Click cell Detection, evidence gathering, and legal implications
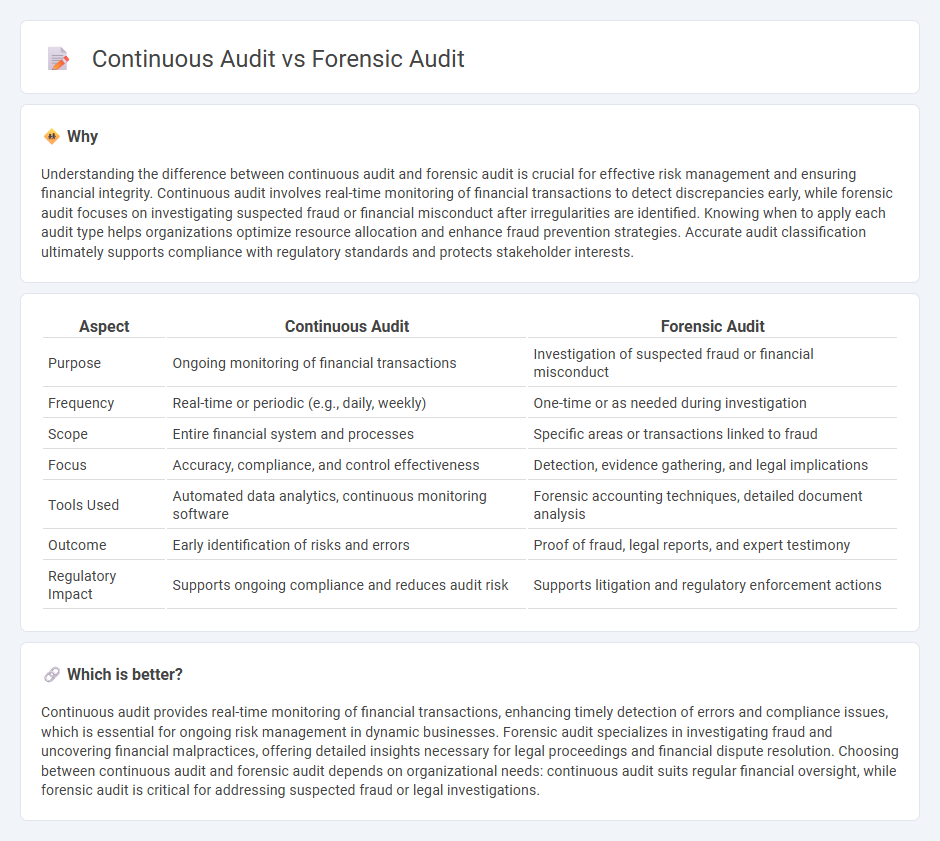Image resolution: width=940 pixels, height=841 pixels. click(x=712, y=465)
